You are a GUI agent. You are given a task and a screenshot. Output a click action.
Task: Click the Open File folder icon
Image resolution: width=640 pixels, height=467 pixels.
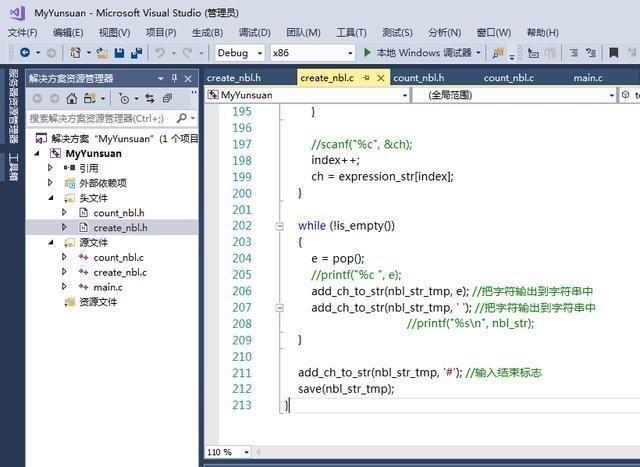(x=102, y=53)
